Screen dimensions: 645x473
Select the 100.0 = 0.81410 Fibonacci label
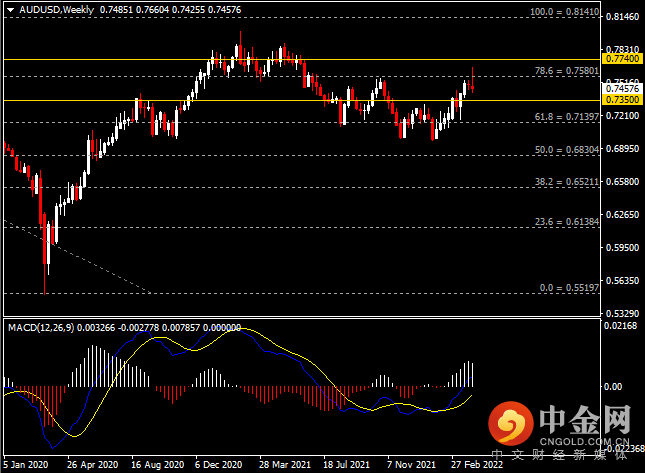[564, 12]
